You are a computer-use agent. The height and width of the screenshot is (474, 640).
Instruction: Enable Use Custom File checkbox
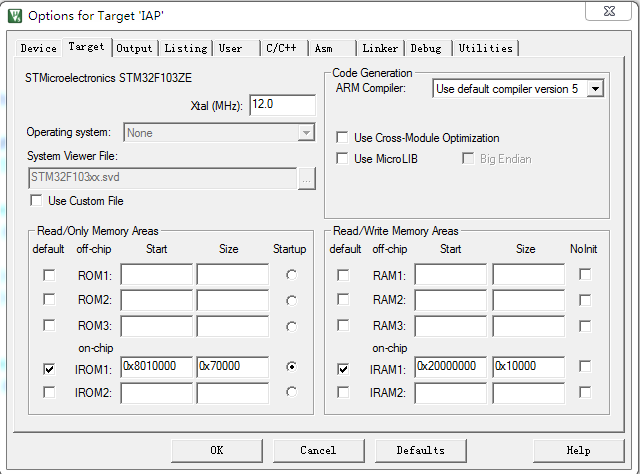tap(36, 200)
